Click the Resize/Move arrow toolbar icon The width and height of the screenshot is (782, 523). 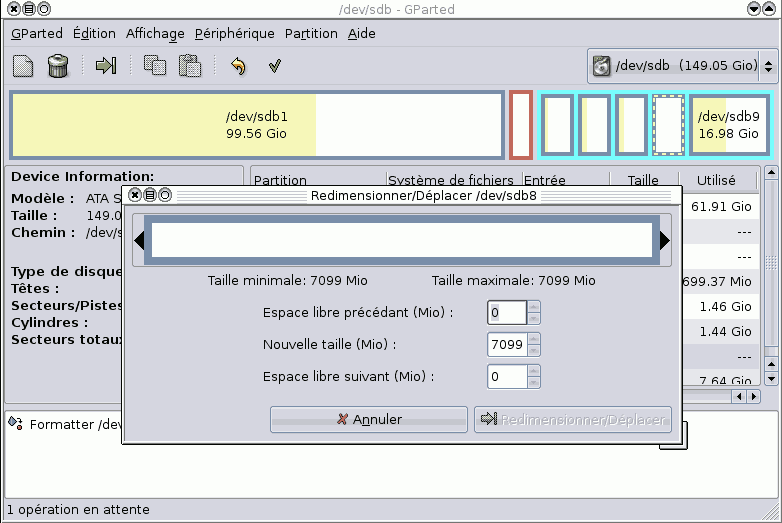tap(106, 66)
